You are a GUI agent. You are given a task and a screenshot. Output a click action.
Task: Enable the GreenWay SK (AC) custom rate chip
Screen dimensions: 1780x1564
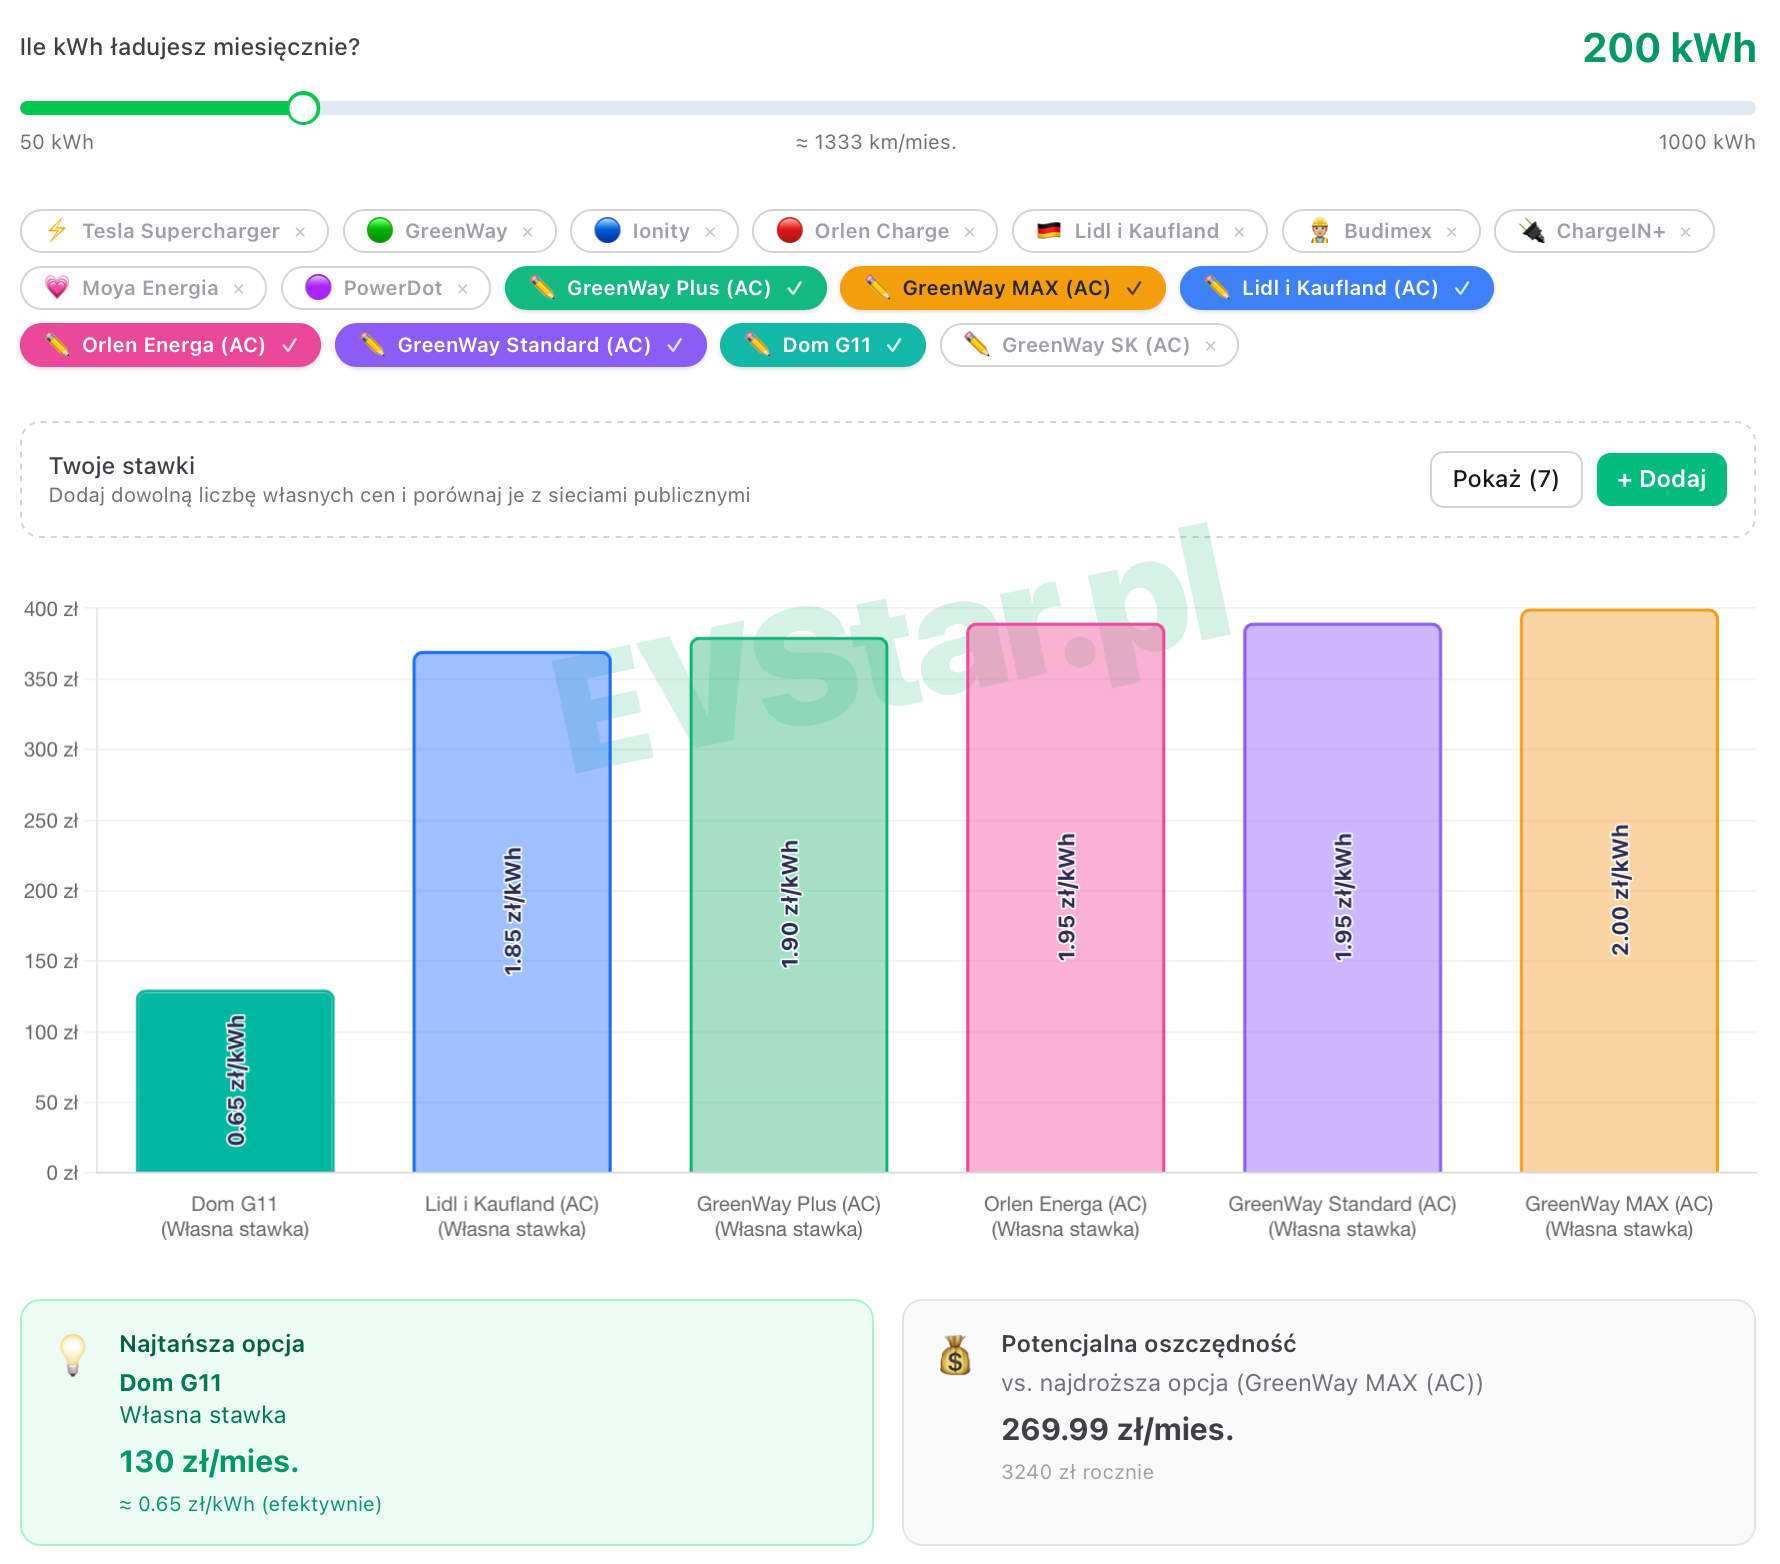(1089, 345)
